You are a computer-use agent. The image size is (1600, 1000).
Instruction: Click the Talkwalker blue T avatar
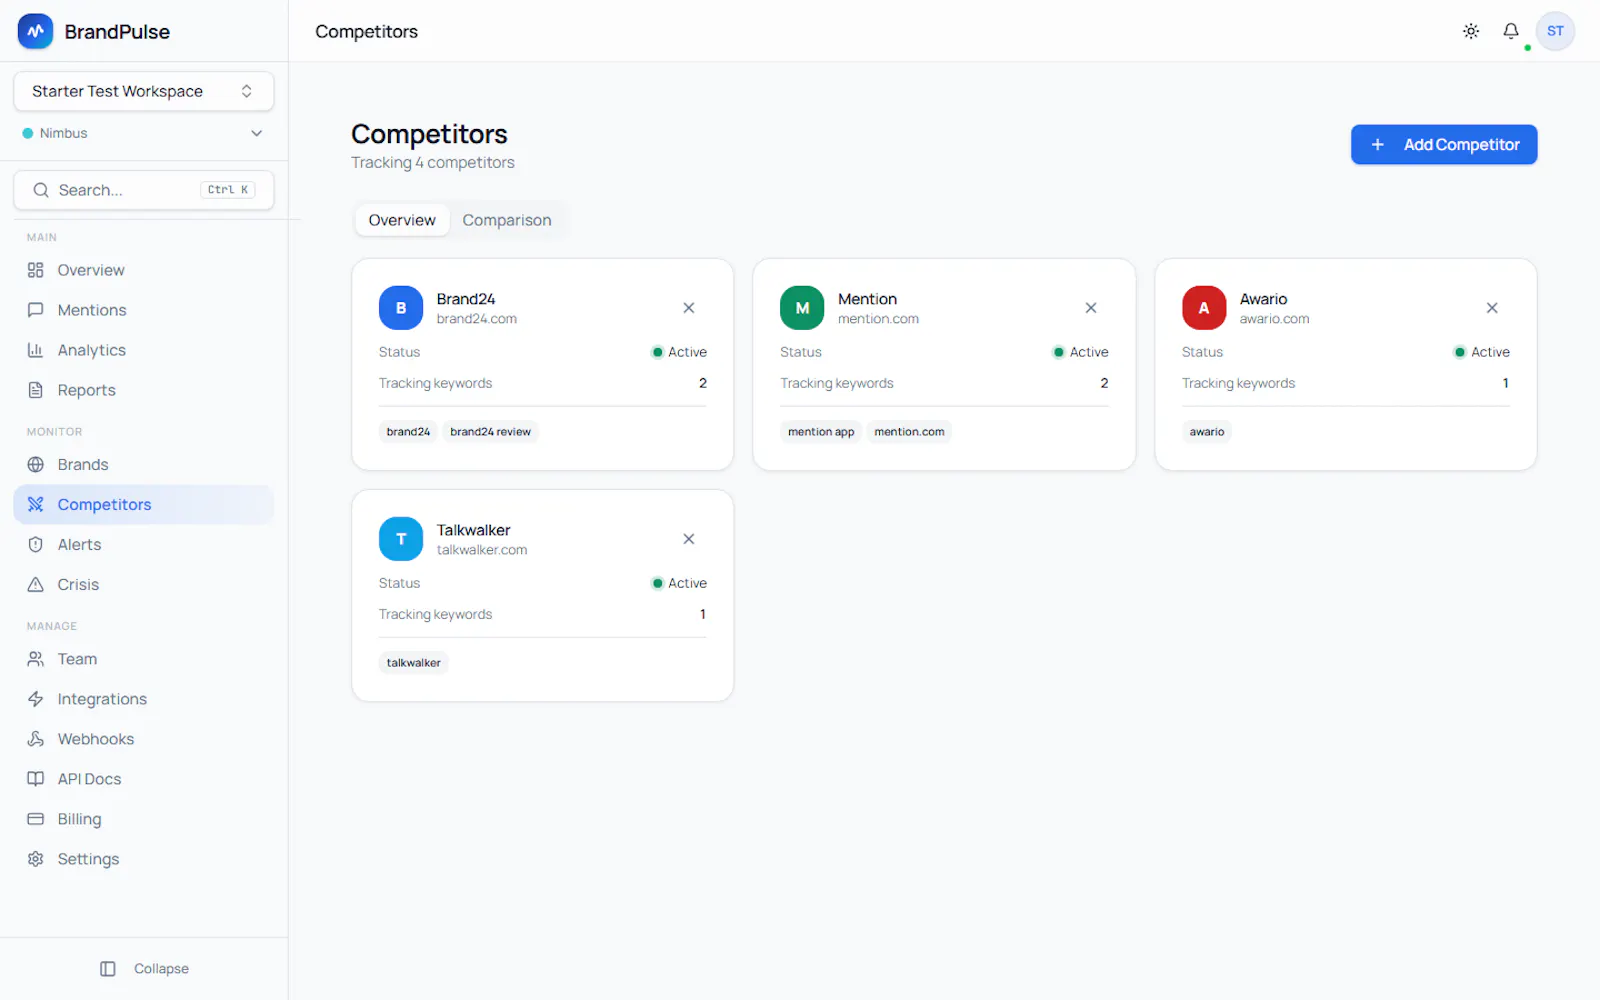(x=401, y=539)
